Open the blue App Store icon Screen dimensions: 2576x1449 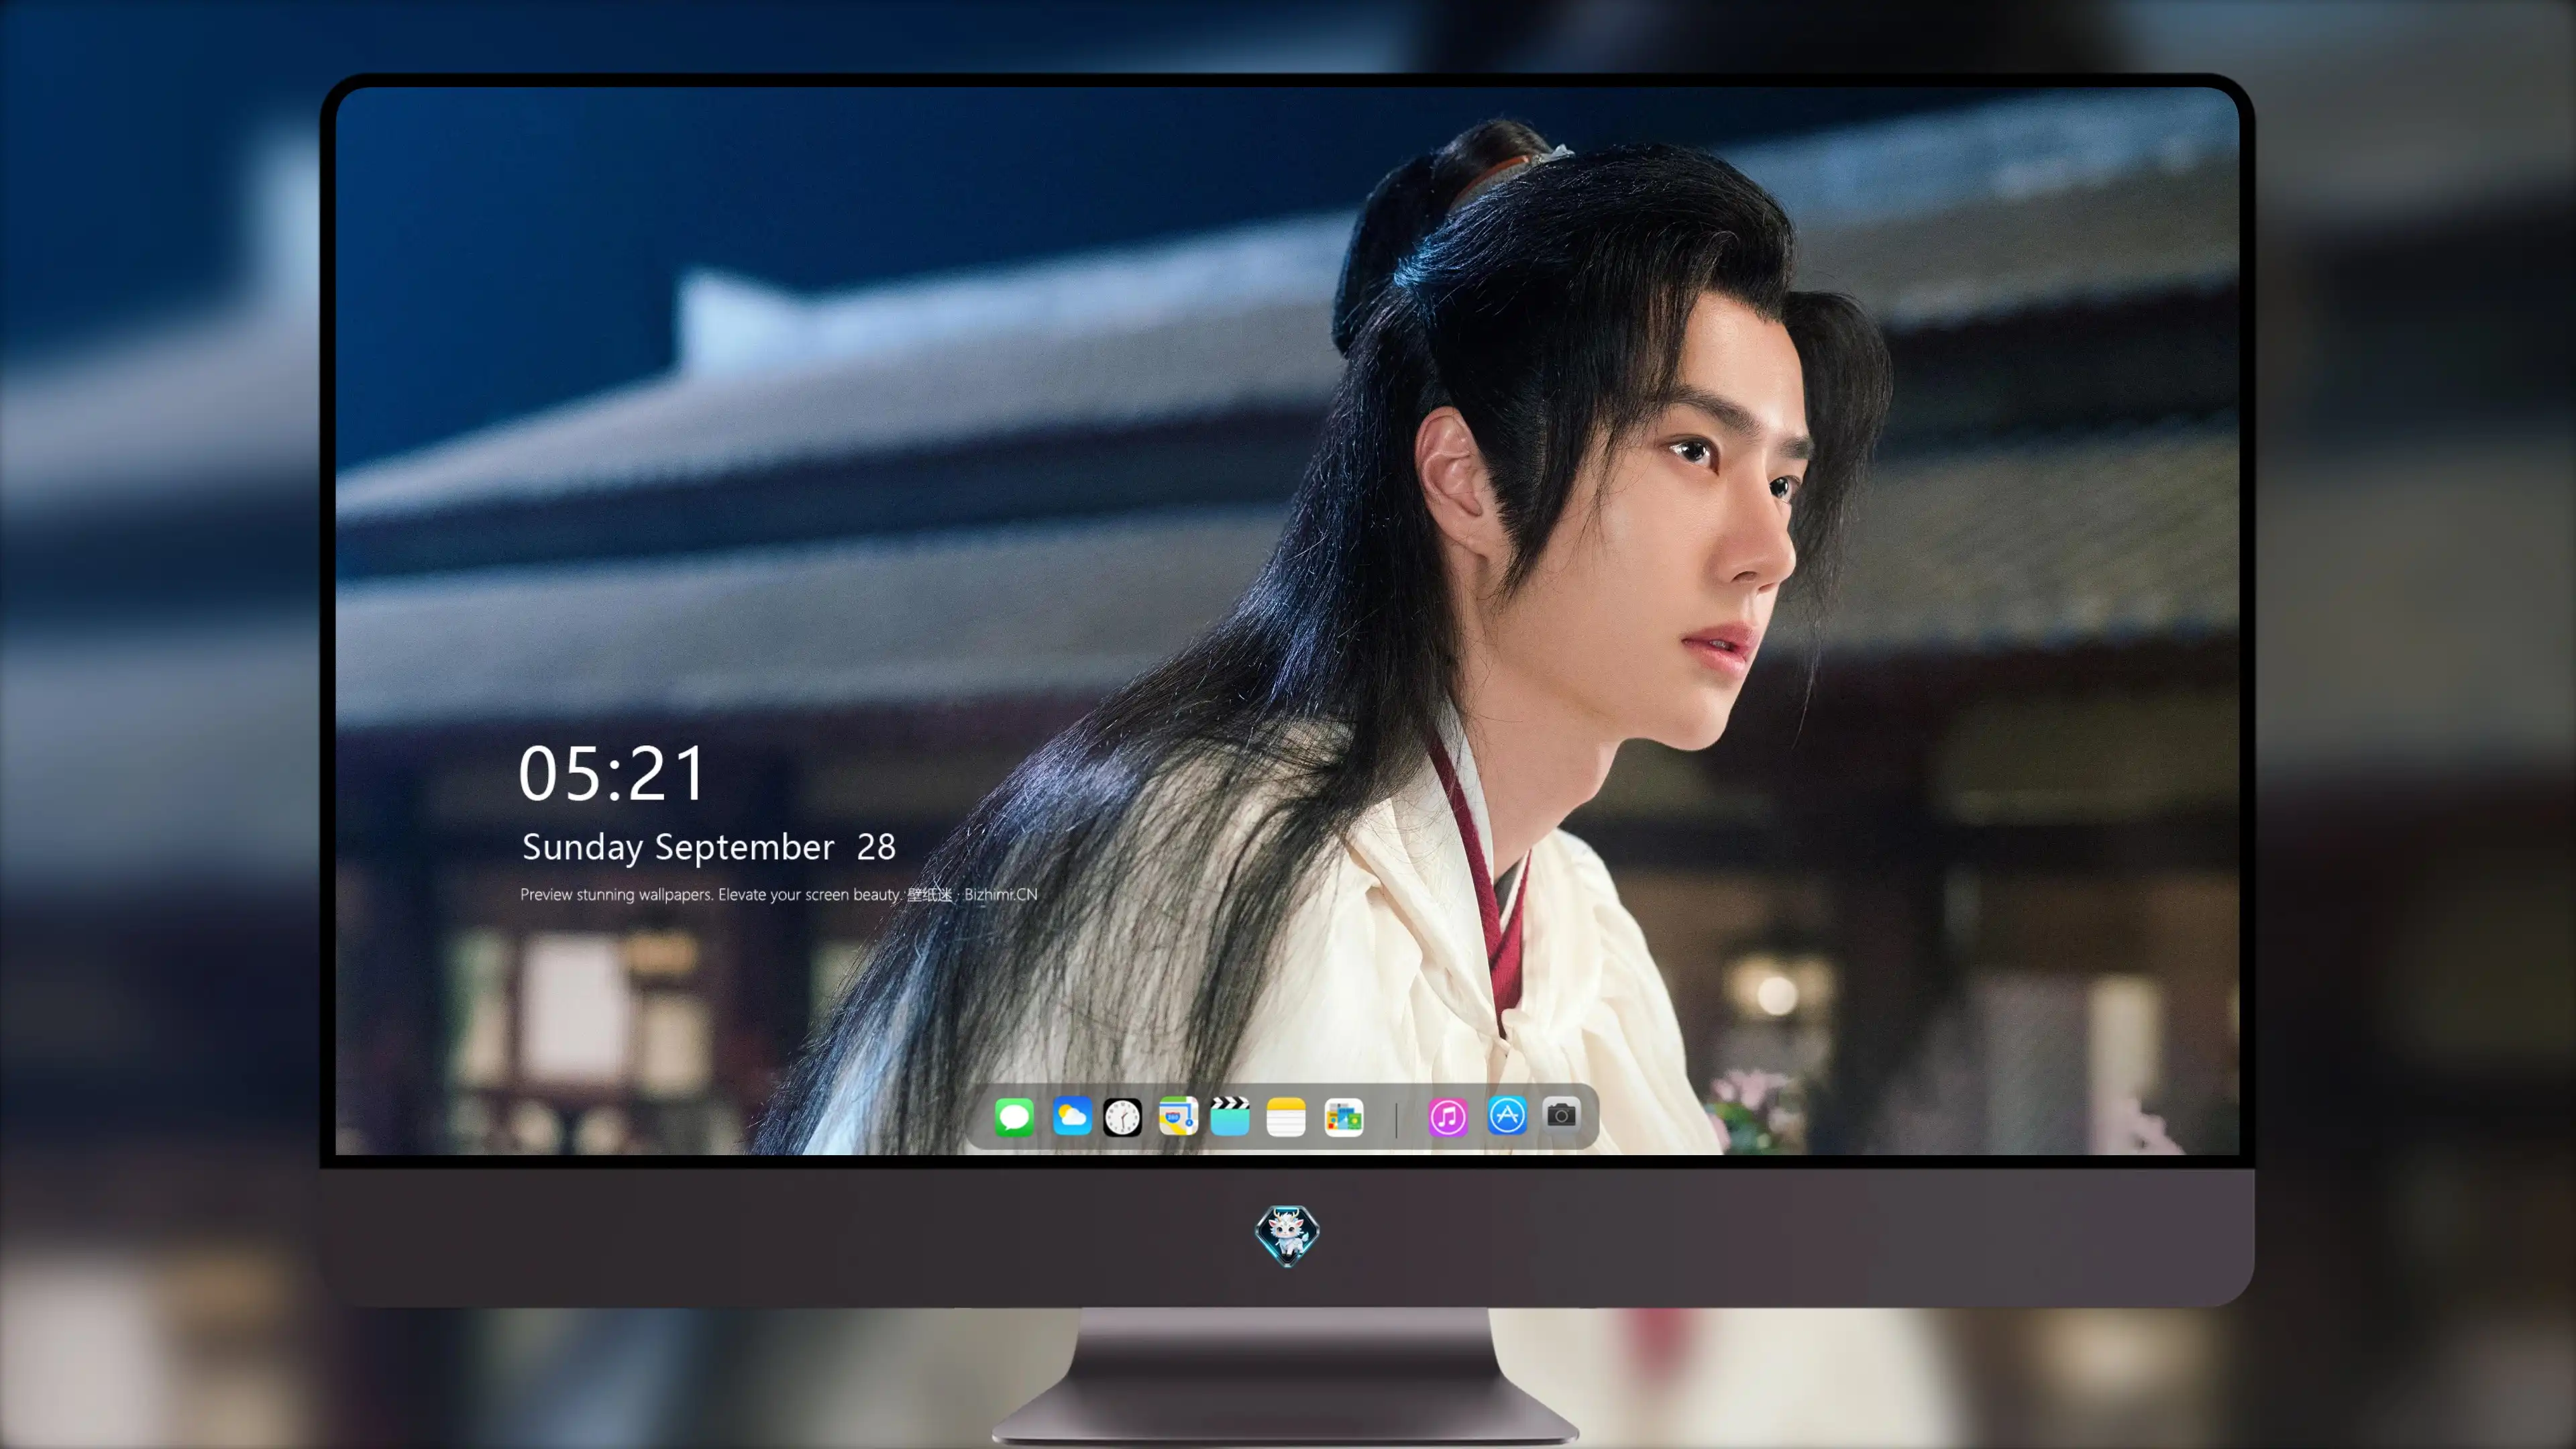1506,1115
